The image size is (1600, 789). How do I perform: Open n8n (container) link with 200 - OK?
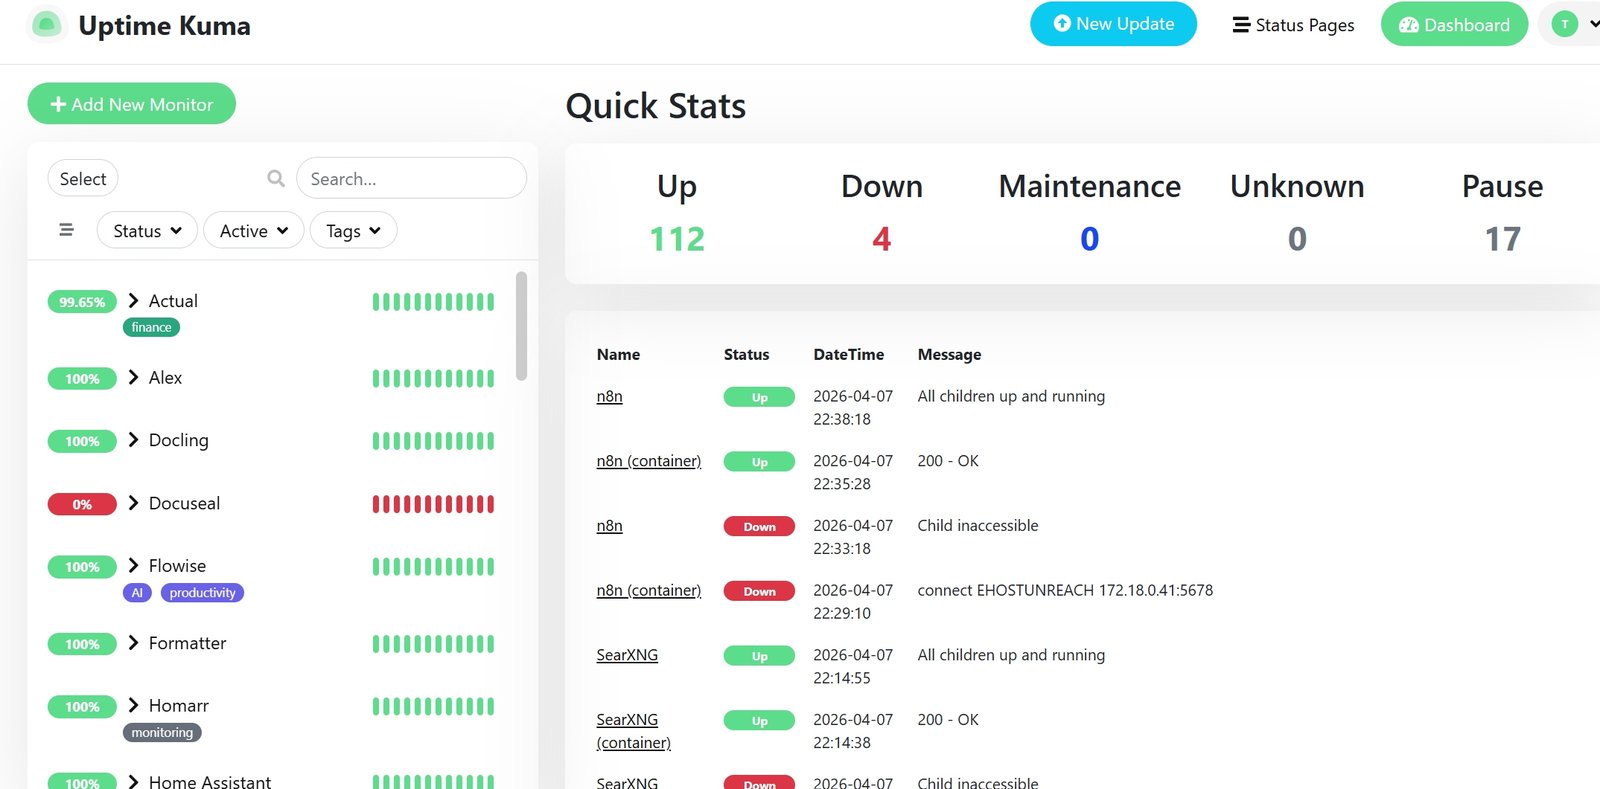[649, 461]
